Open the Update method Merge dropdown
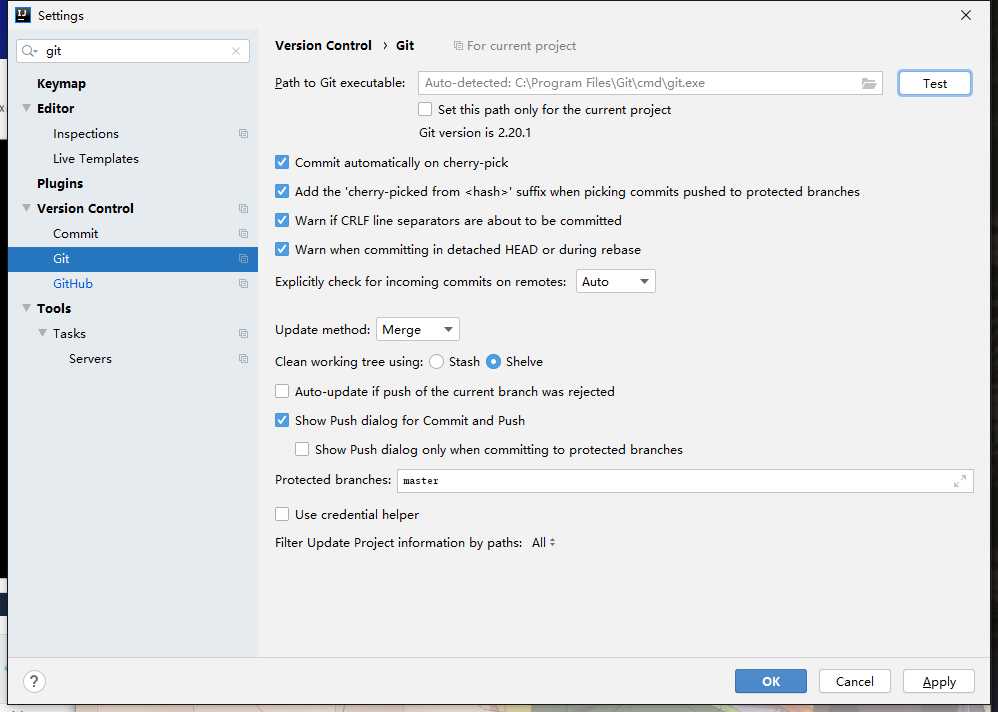Viewport: 998px width, 712px height. (418, 330)
